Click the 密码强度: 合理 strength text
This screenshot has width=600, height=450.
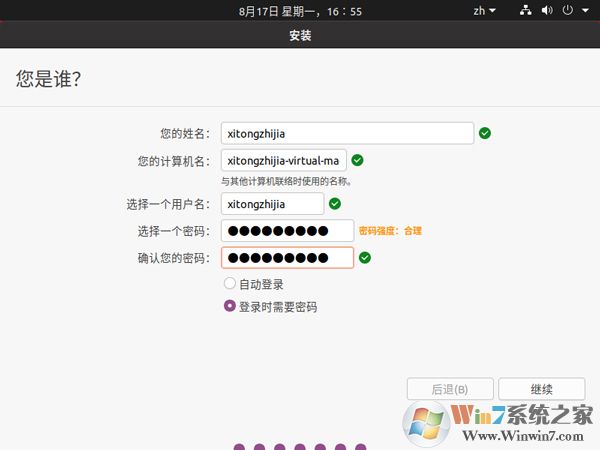click(x=390, y=231)
